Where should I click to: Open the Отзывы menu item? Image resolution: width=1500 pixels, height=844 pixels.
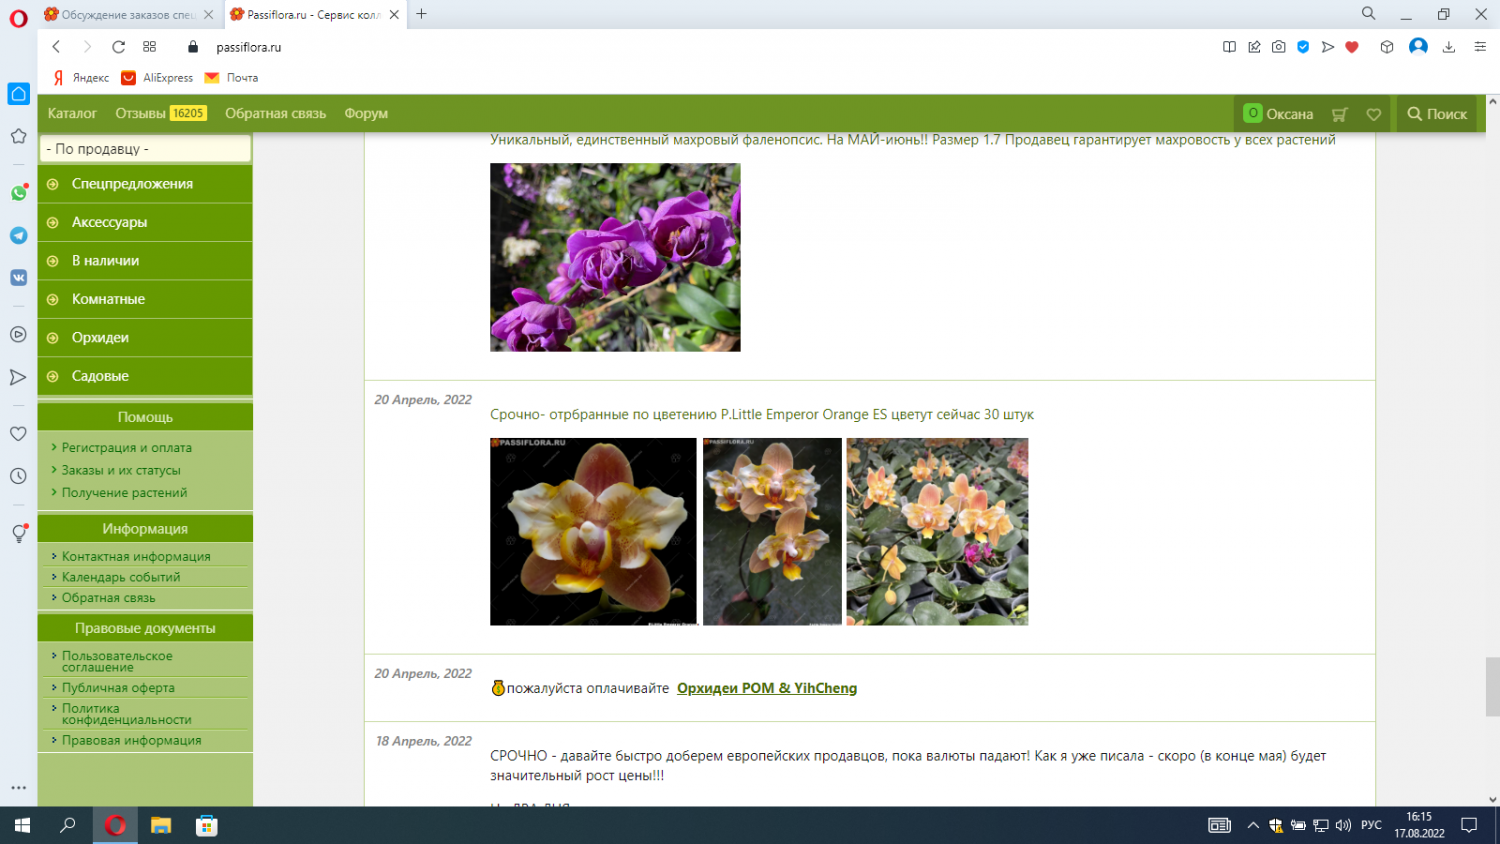coord(140,114)
